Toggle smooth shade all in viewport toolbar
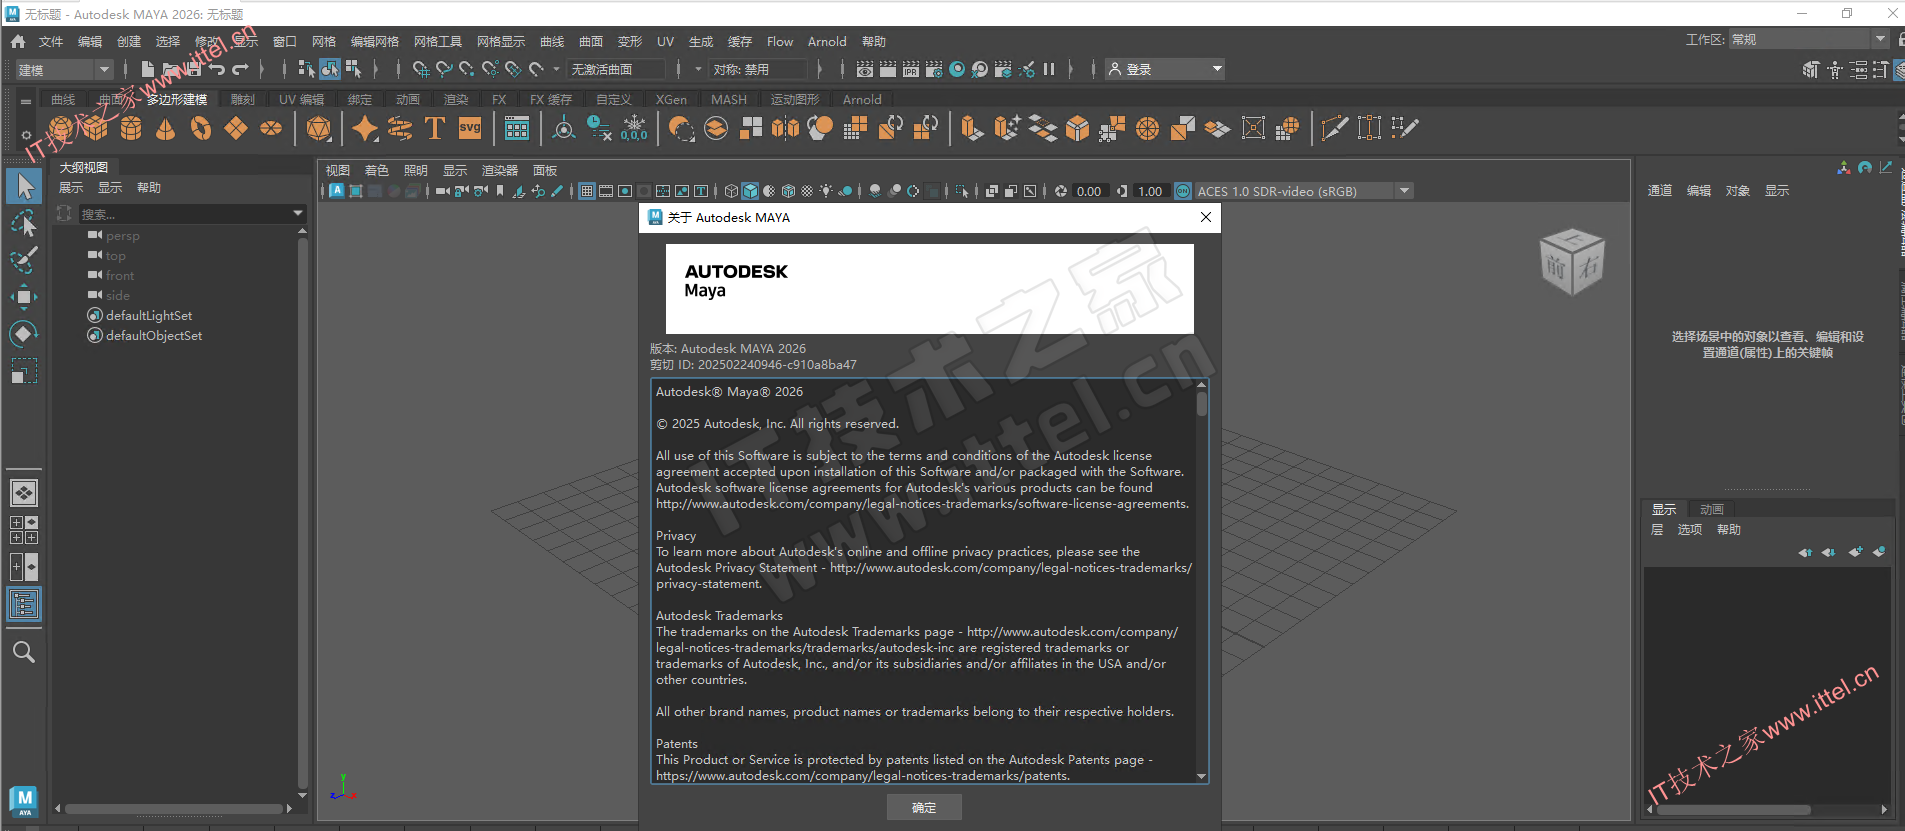 coord(750,191)
